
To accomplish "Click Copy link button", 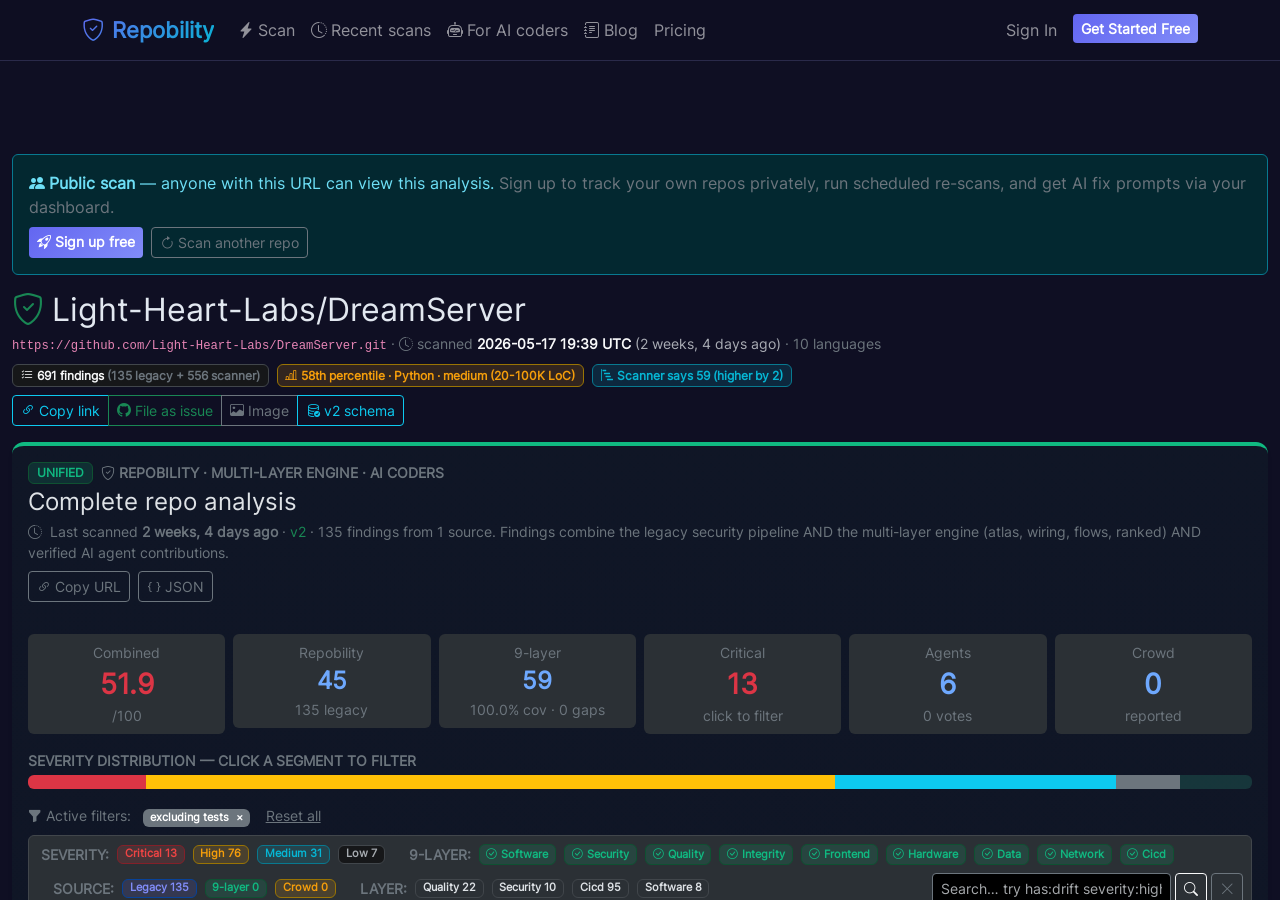I will tap(60, 410).
